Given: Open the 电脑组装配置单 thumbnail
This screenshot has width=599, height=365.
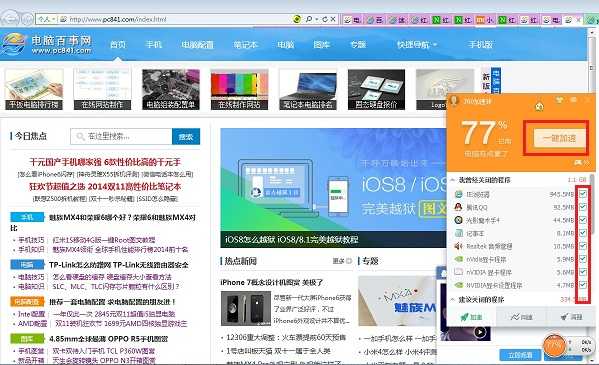Looking at the screenshot, I should click(x=170, y=89).
